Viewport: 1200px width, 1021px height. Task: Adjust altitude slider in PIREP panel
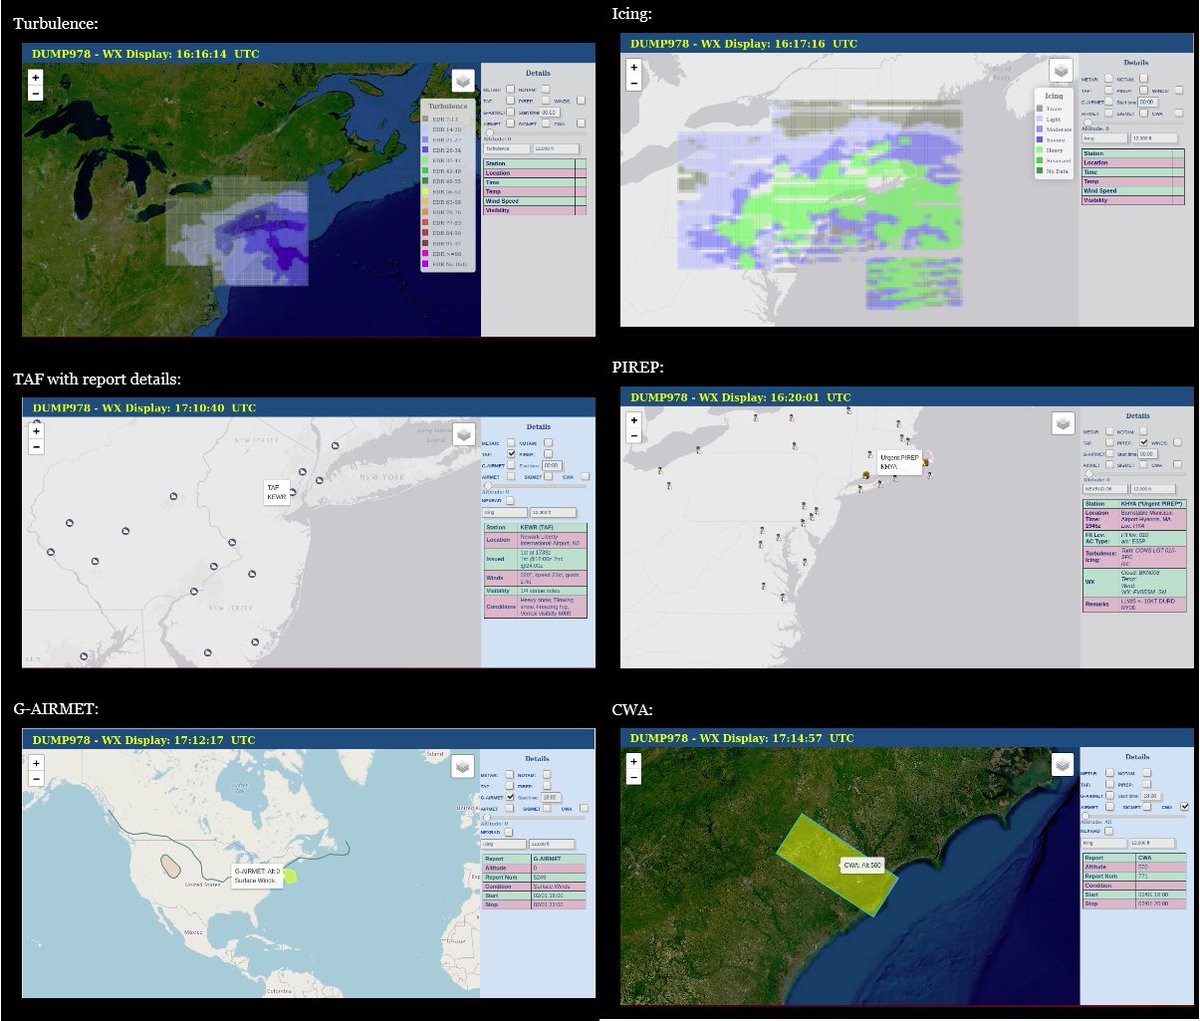tap(1089, 473)
